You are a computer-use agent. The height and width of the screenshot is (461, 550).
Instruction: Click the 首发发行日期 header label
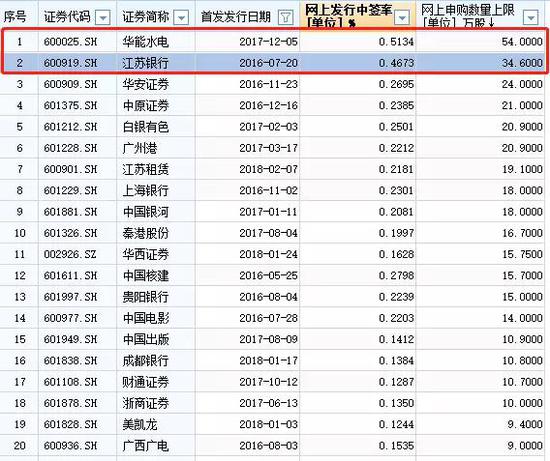236,17
